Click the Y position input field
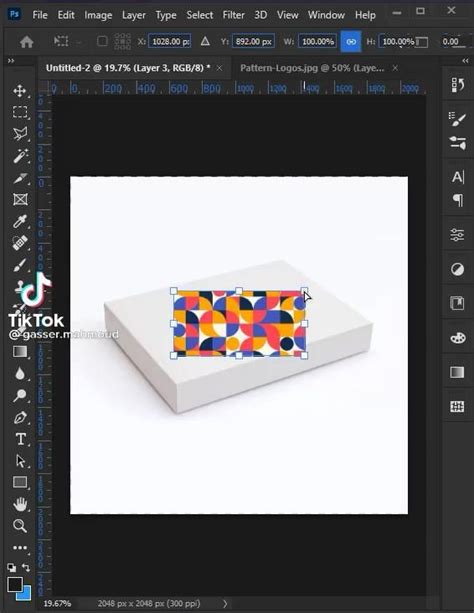This screenshot has width=474, height=613. click(253, 41)
